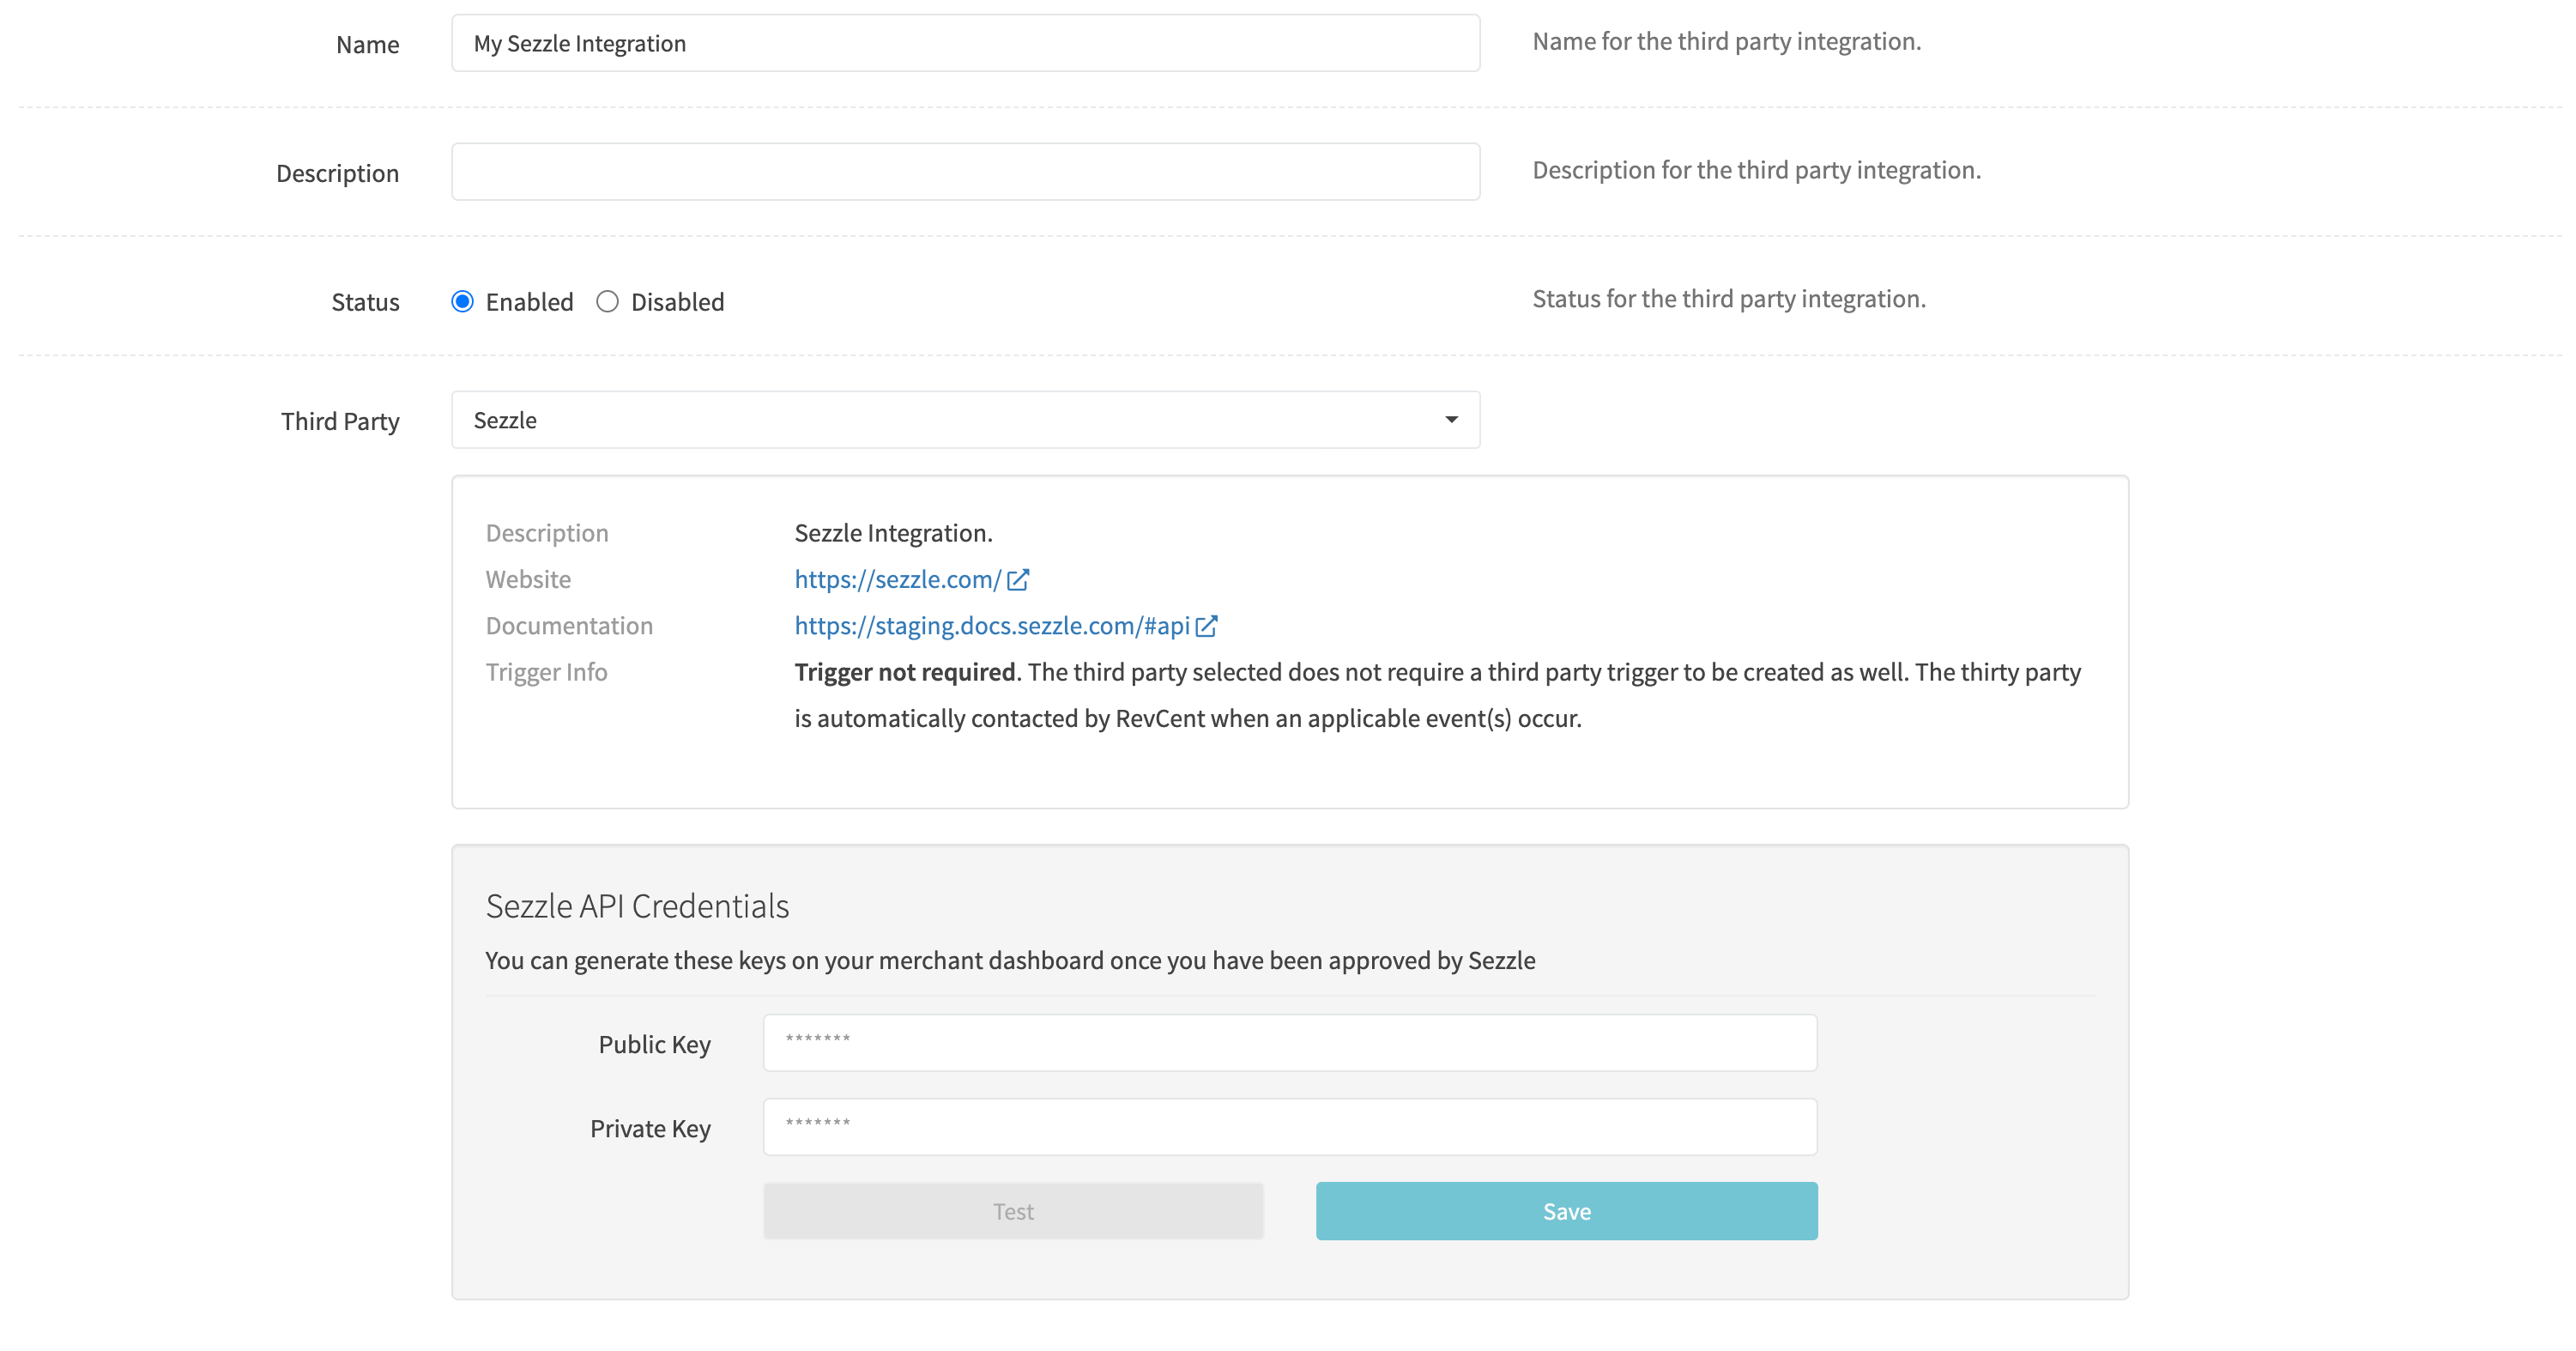
Task: Open the https://sezzle.com/ website link
Action: tap(897, 579)
